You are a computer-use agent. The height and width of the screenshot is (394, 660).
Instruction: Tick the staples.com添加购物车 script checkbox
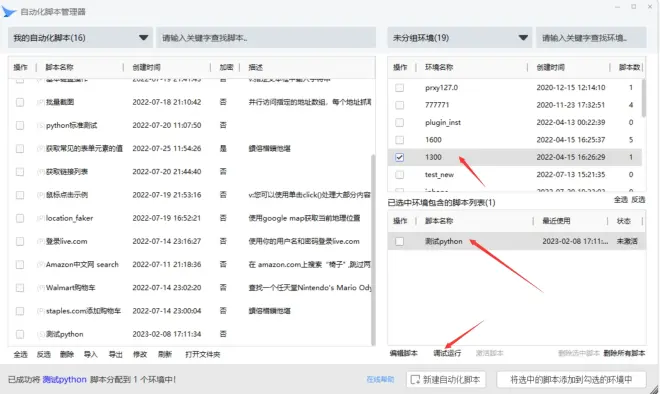(20, 311)
